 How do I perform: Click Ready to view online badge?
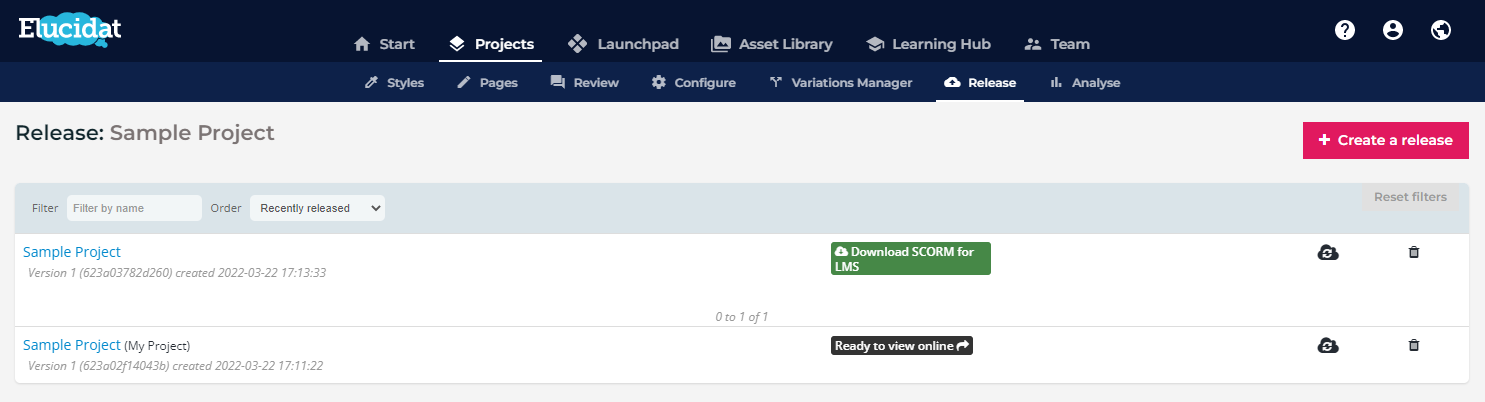[902, 345]
